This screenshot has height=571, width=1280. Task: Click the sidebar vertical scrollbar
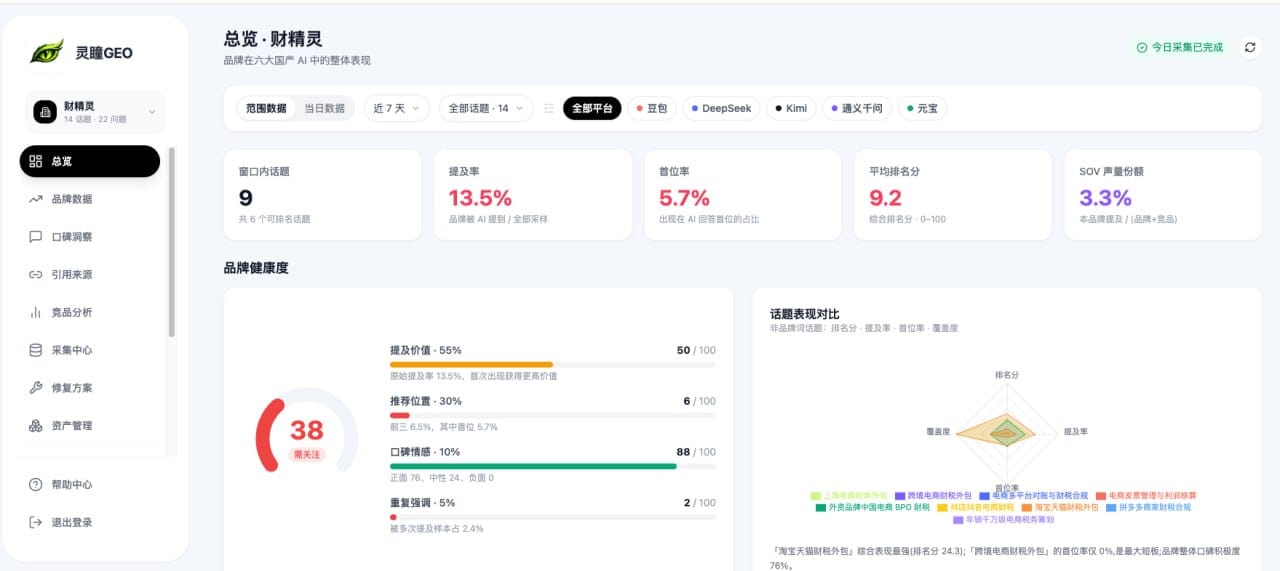[x=172, y=242]
